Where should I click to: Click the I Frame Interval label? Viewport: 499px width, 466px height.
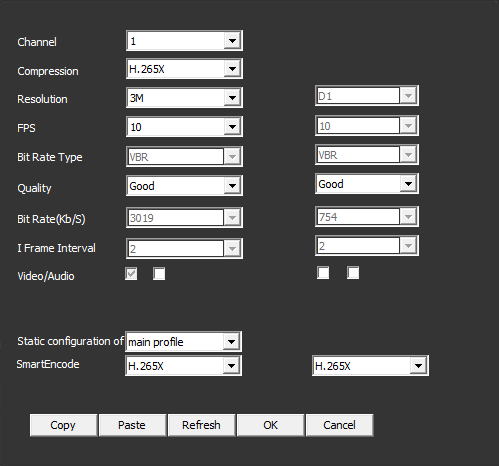[56, 248]
